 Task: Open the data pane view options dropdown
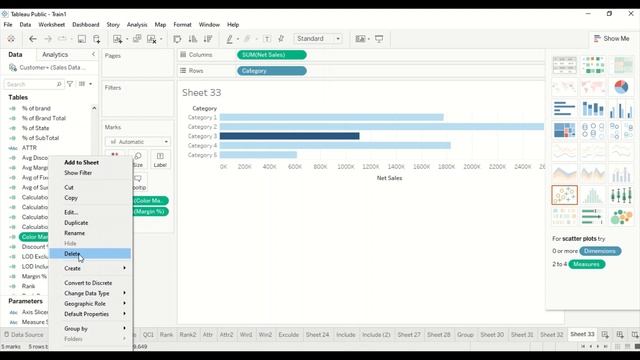[x=85, y=84]
